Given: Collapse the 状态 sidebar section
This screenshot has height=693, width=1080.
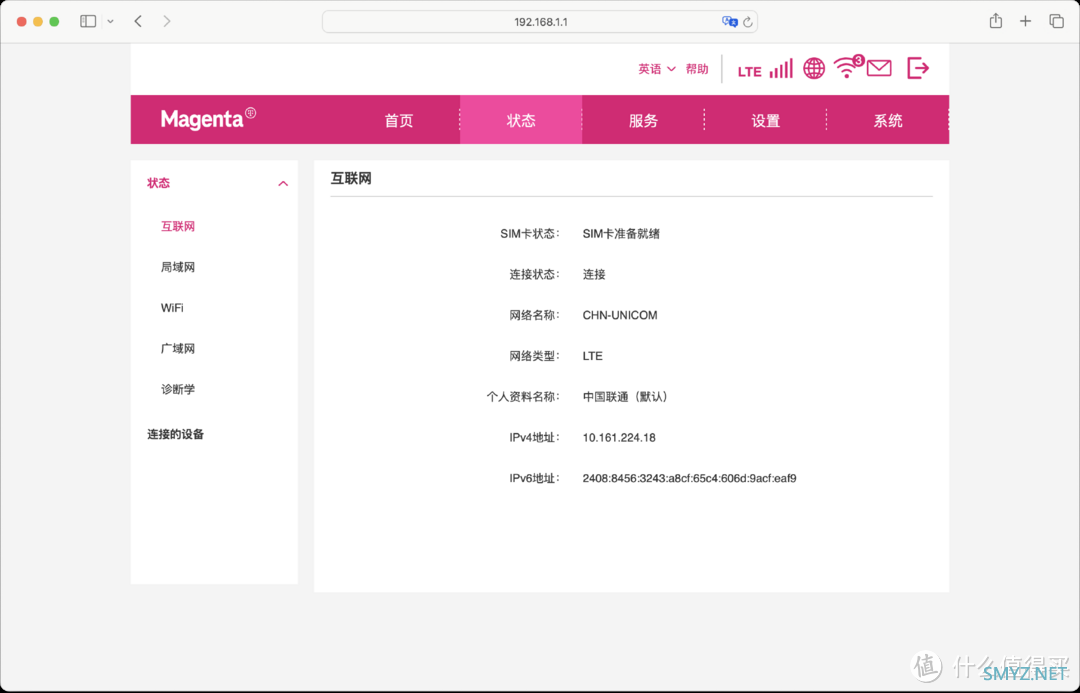Looking at the screenshot, I should pos(283,184).
